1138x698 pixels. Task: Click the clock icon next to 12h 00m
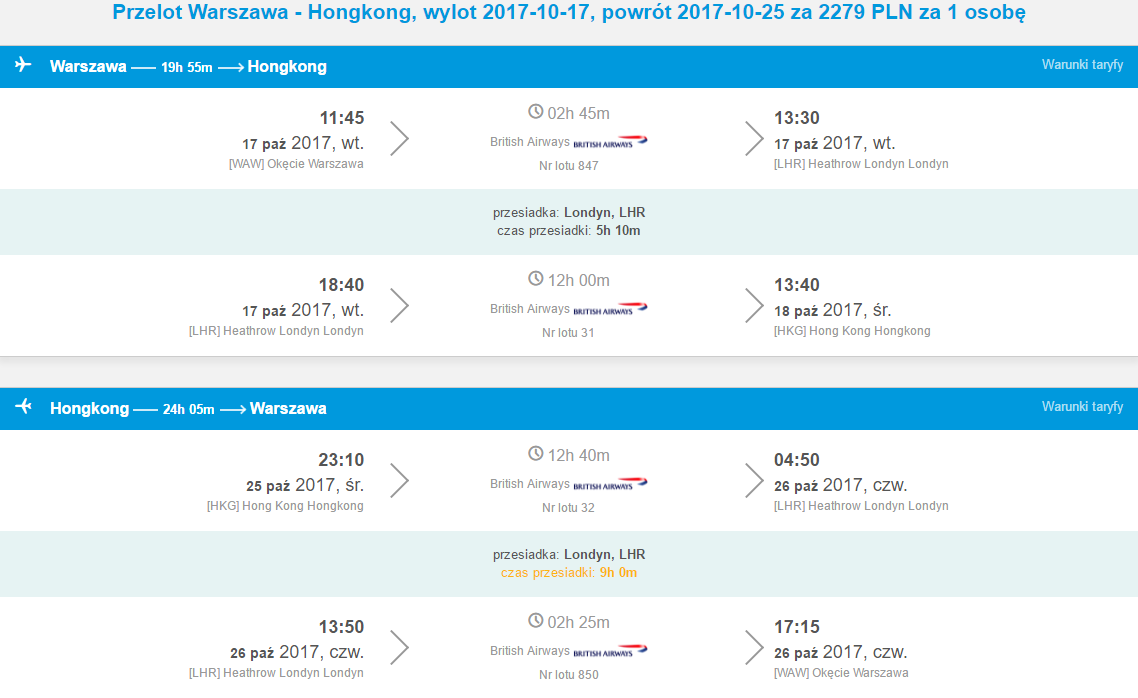tap(536, 279)
